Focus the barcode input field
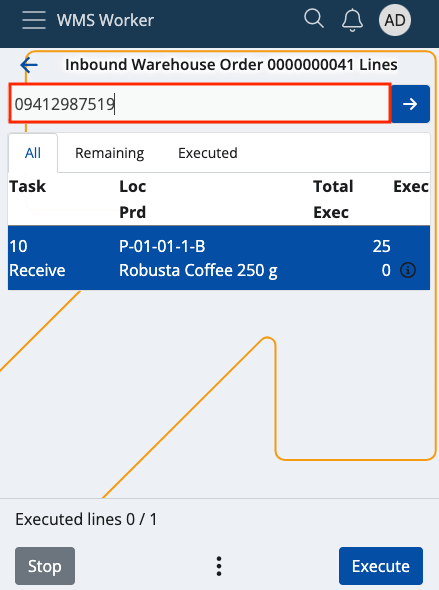The width and height of the screenshot is (439, 590). (x=200, y=103)
